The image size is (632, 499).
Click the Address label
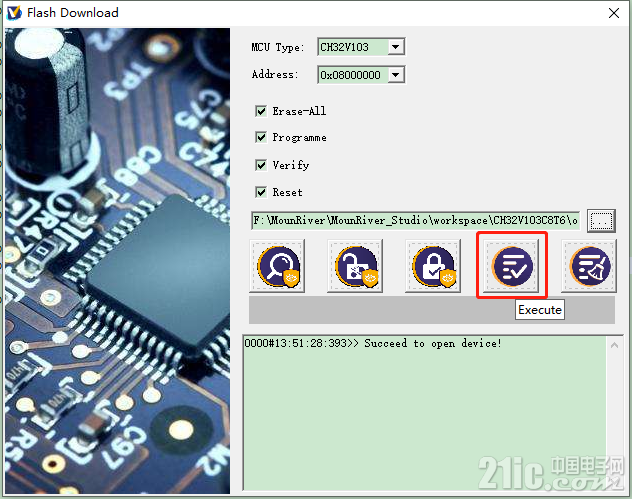tap(275, 75)
